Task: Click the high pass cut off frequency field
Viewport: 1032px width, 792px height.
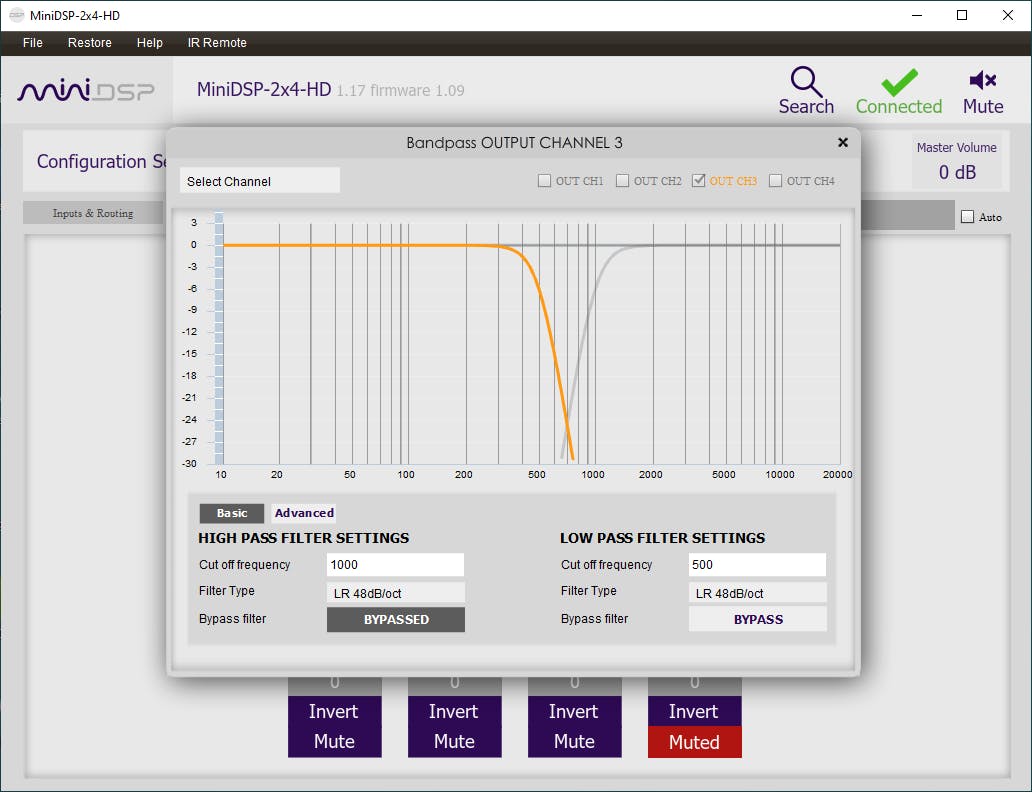Action: (x=396, y=565)
